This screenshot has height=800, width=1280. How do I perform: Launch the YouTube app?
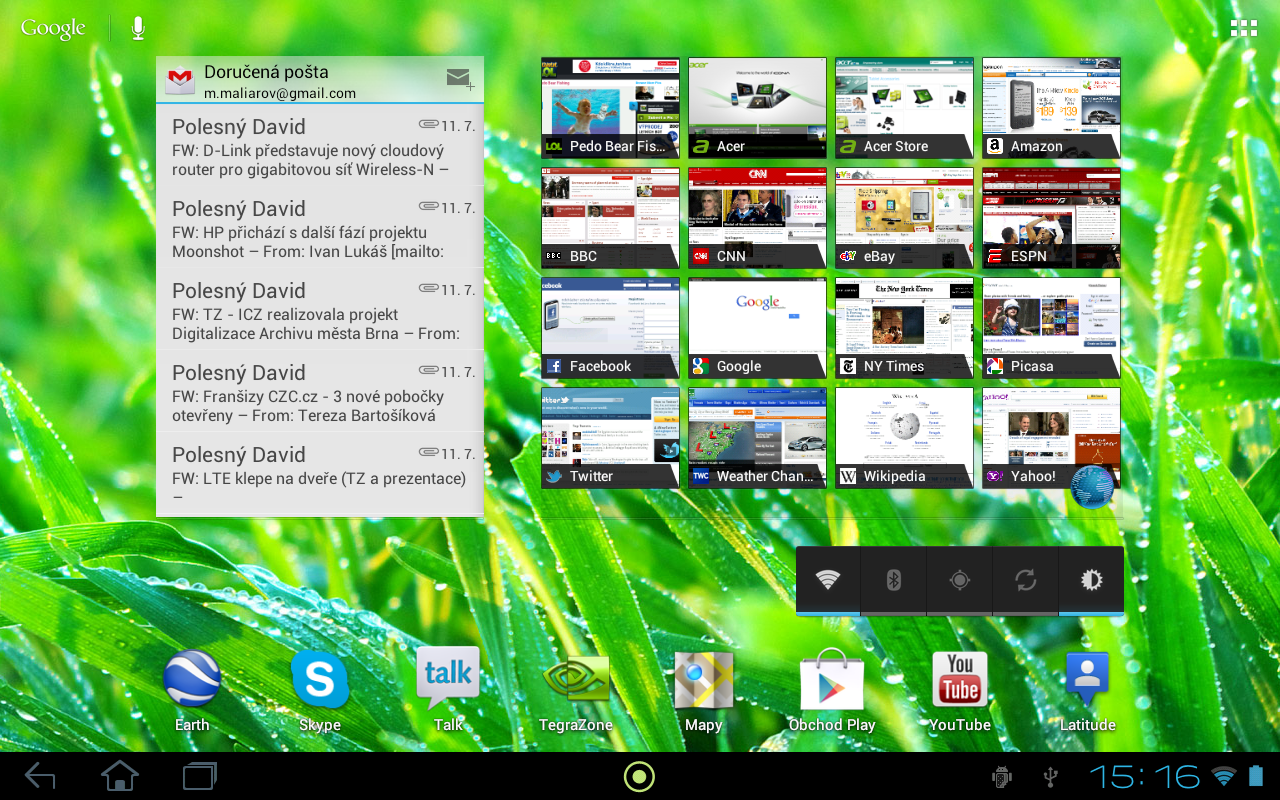(959, 685)
